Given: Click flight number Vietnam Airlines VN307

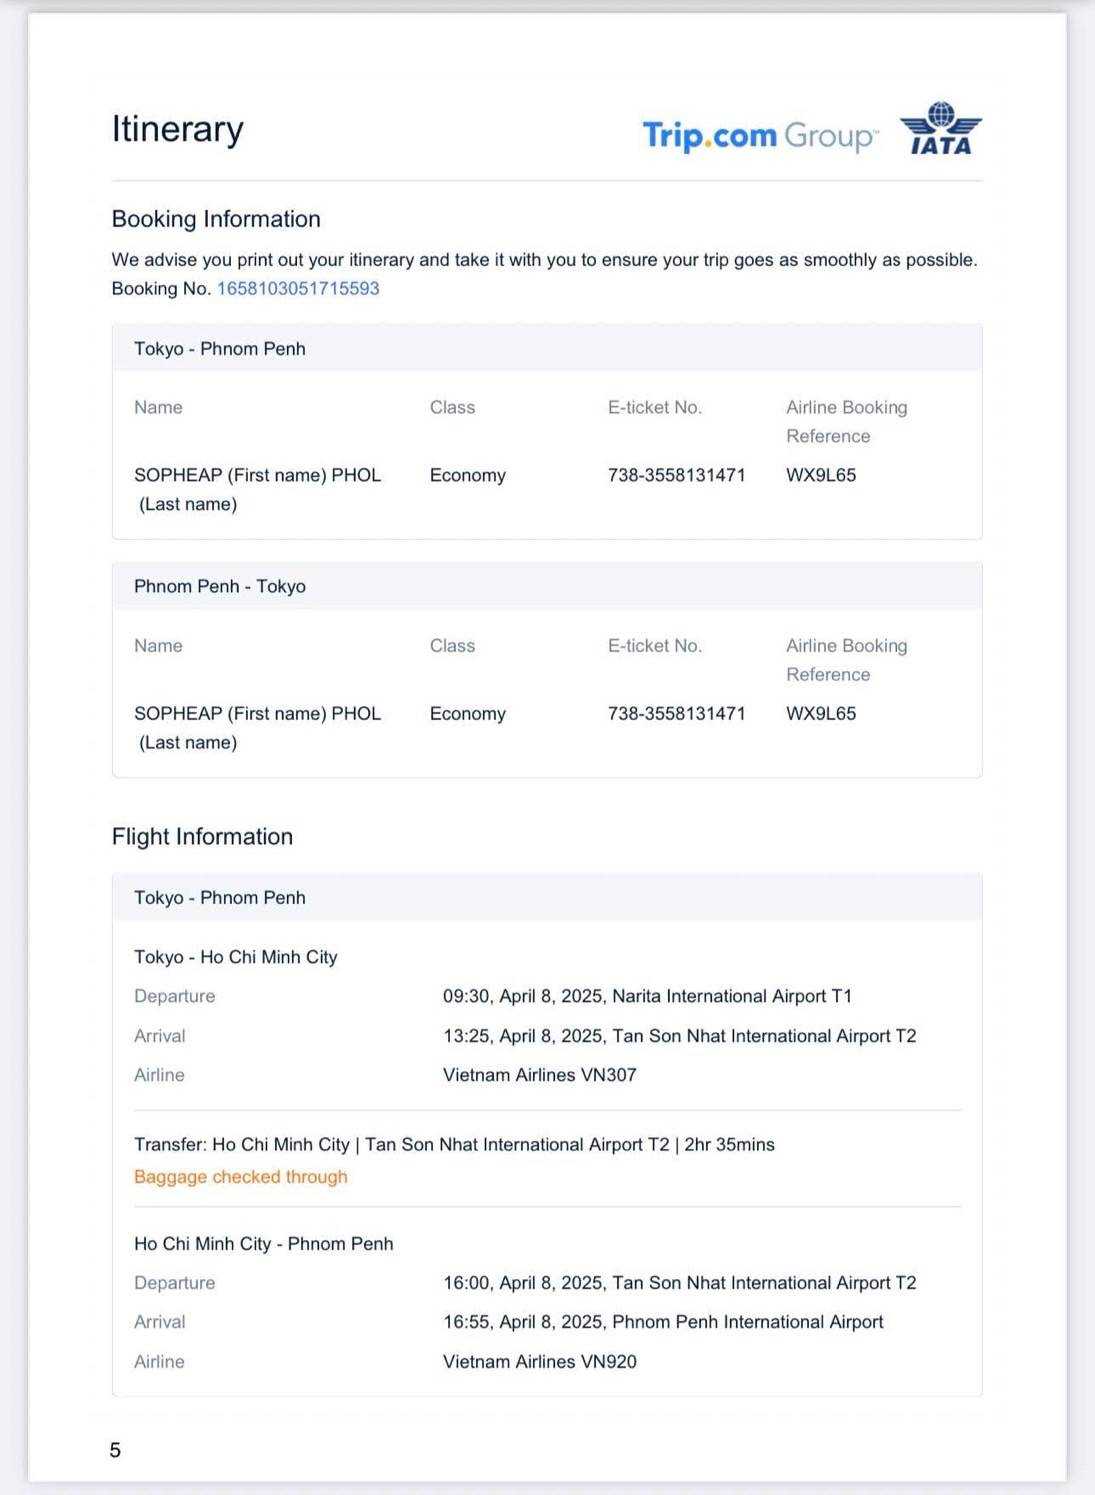Looking at the screenshot, I should coord(540,1075).
